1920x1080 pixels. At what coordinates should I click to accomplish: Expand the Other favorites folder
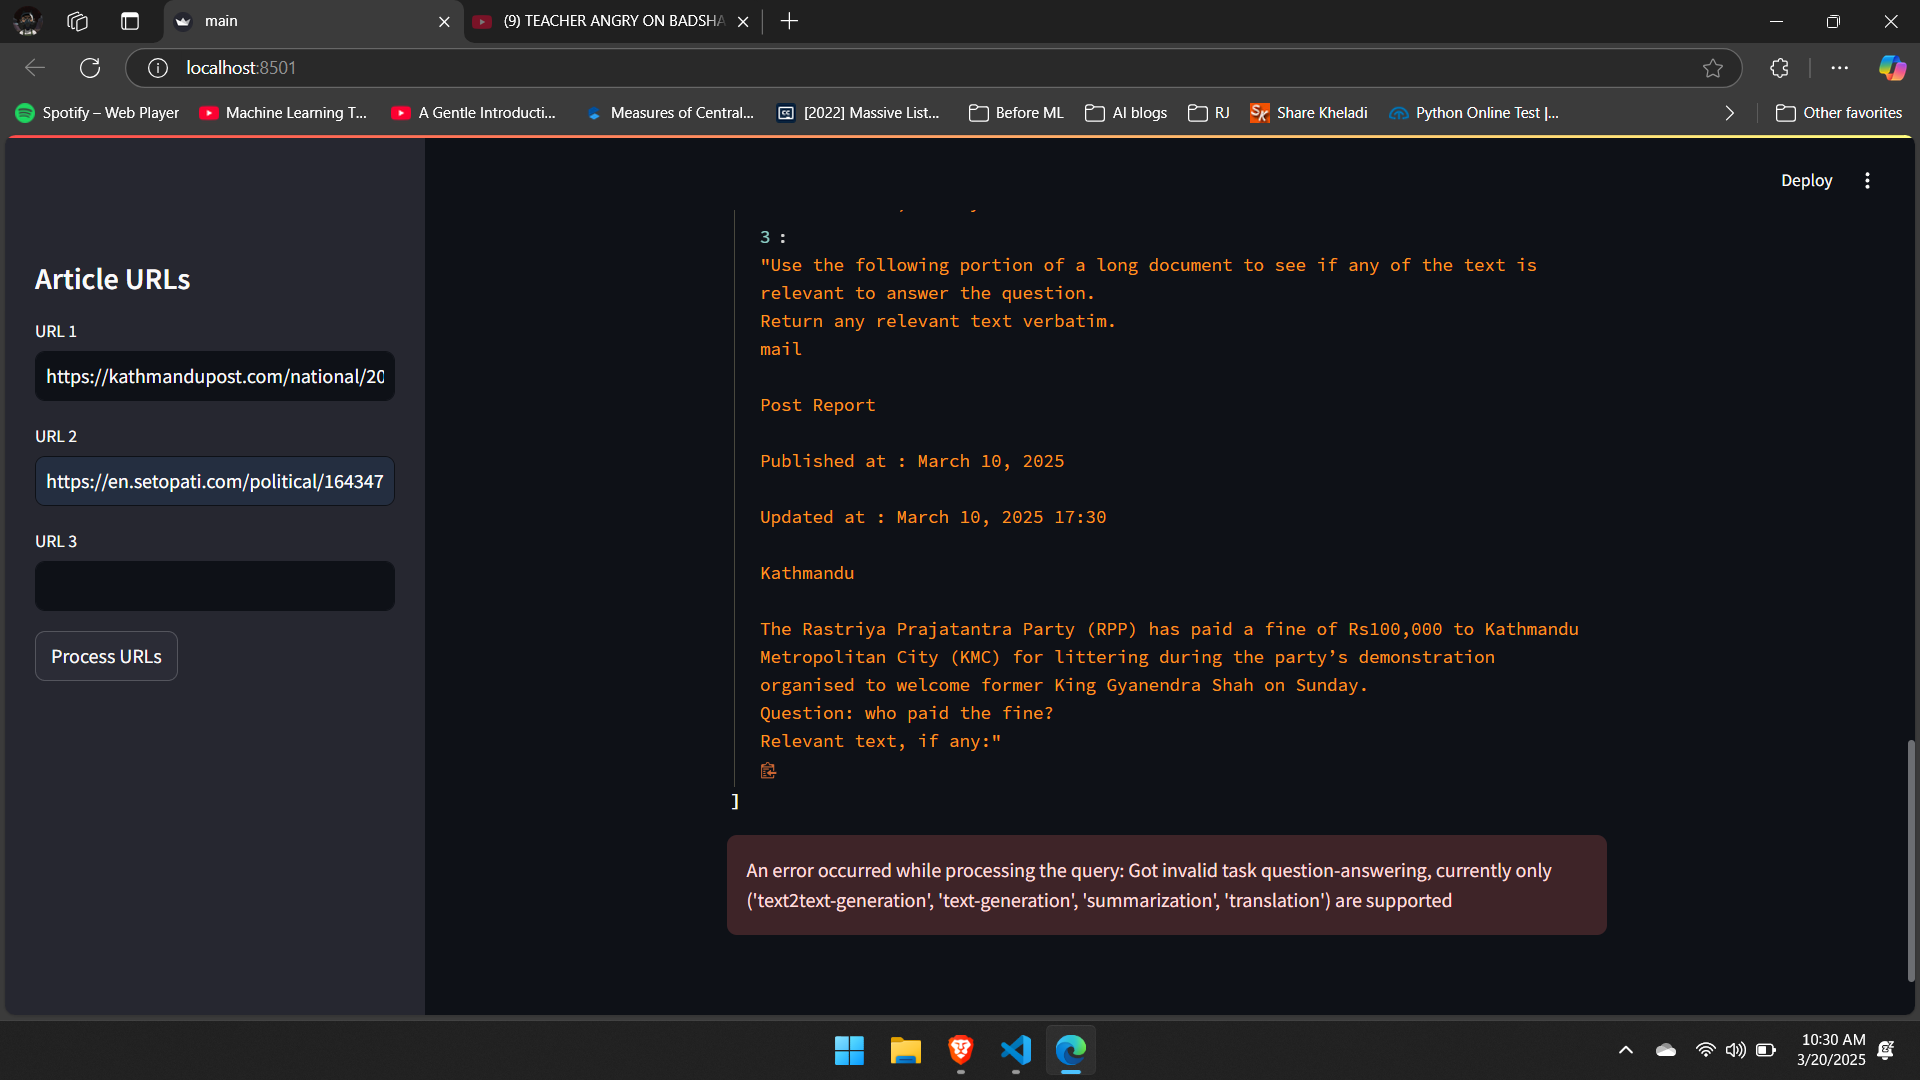click(1839, 113)
